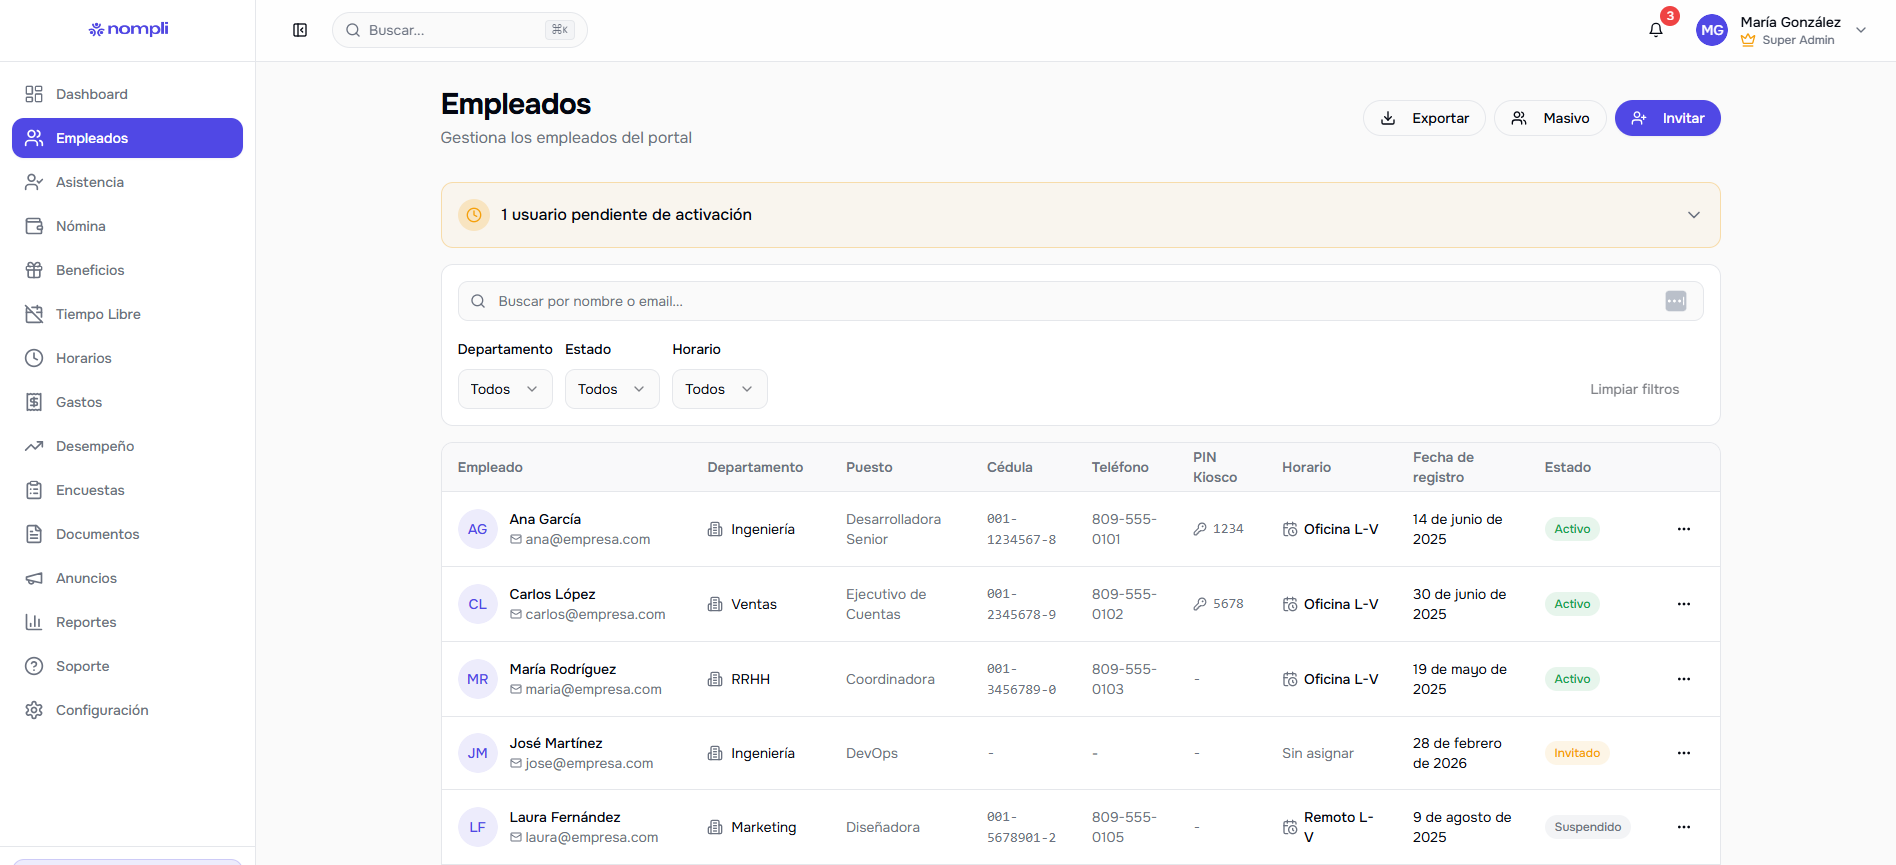The width and height of the screenshot is (1896, 865).
Task: Navigate to Configuración in the sidebar
Action: [x=102, y=710]
